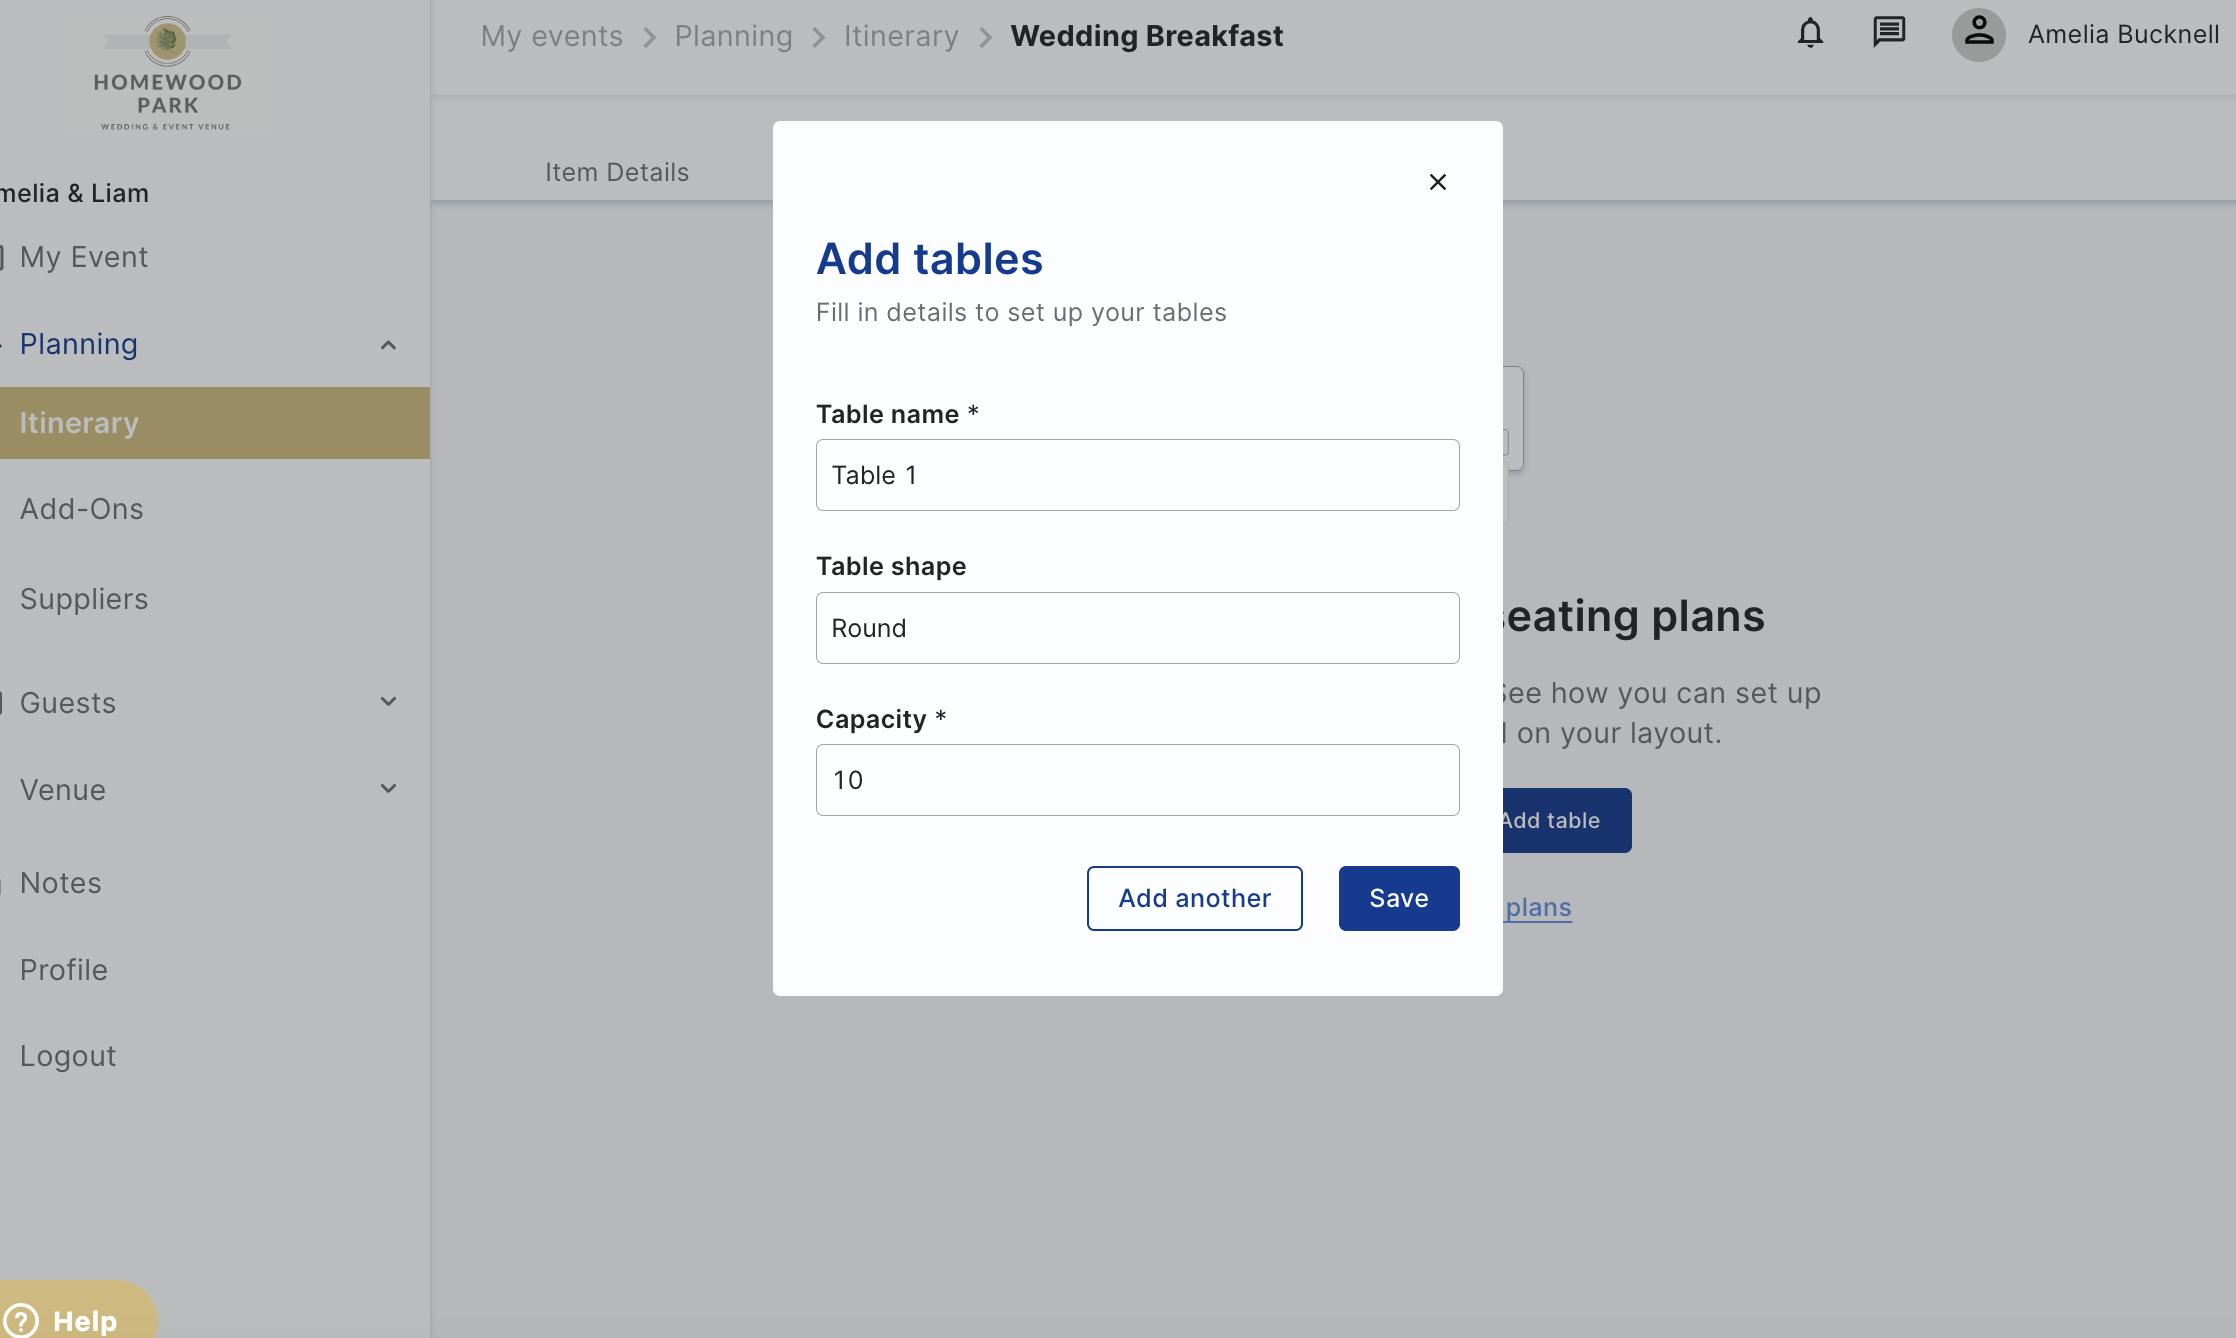
Task: Go to Planning in the breadcrumb
Action: [x=733, y=36]
